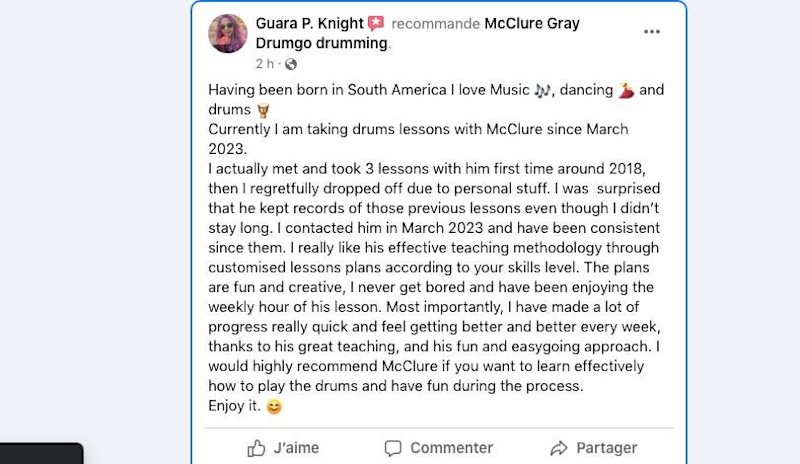This screenshot has width=800, height=464.
Task: Click the dancer emoji after 'dancing'
Action: (x=626, y=90)
